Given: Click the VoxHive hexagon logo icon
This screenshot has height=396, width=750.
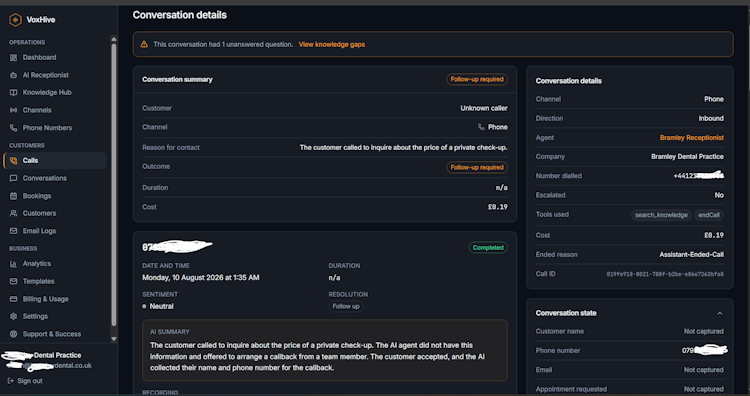Looking at the screenshot, I should click(x=15, y=20).
